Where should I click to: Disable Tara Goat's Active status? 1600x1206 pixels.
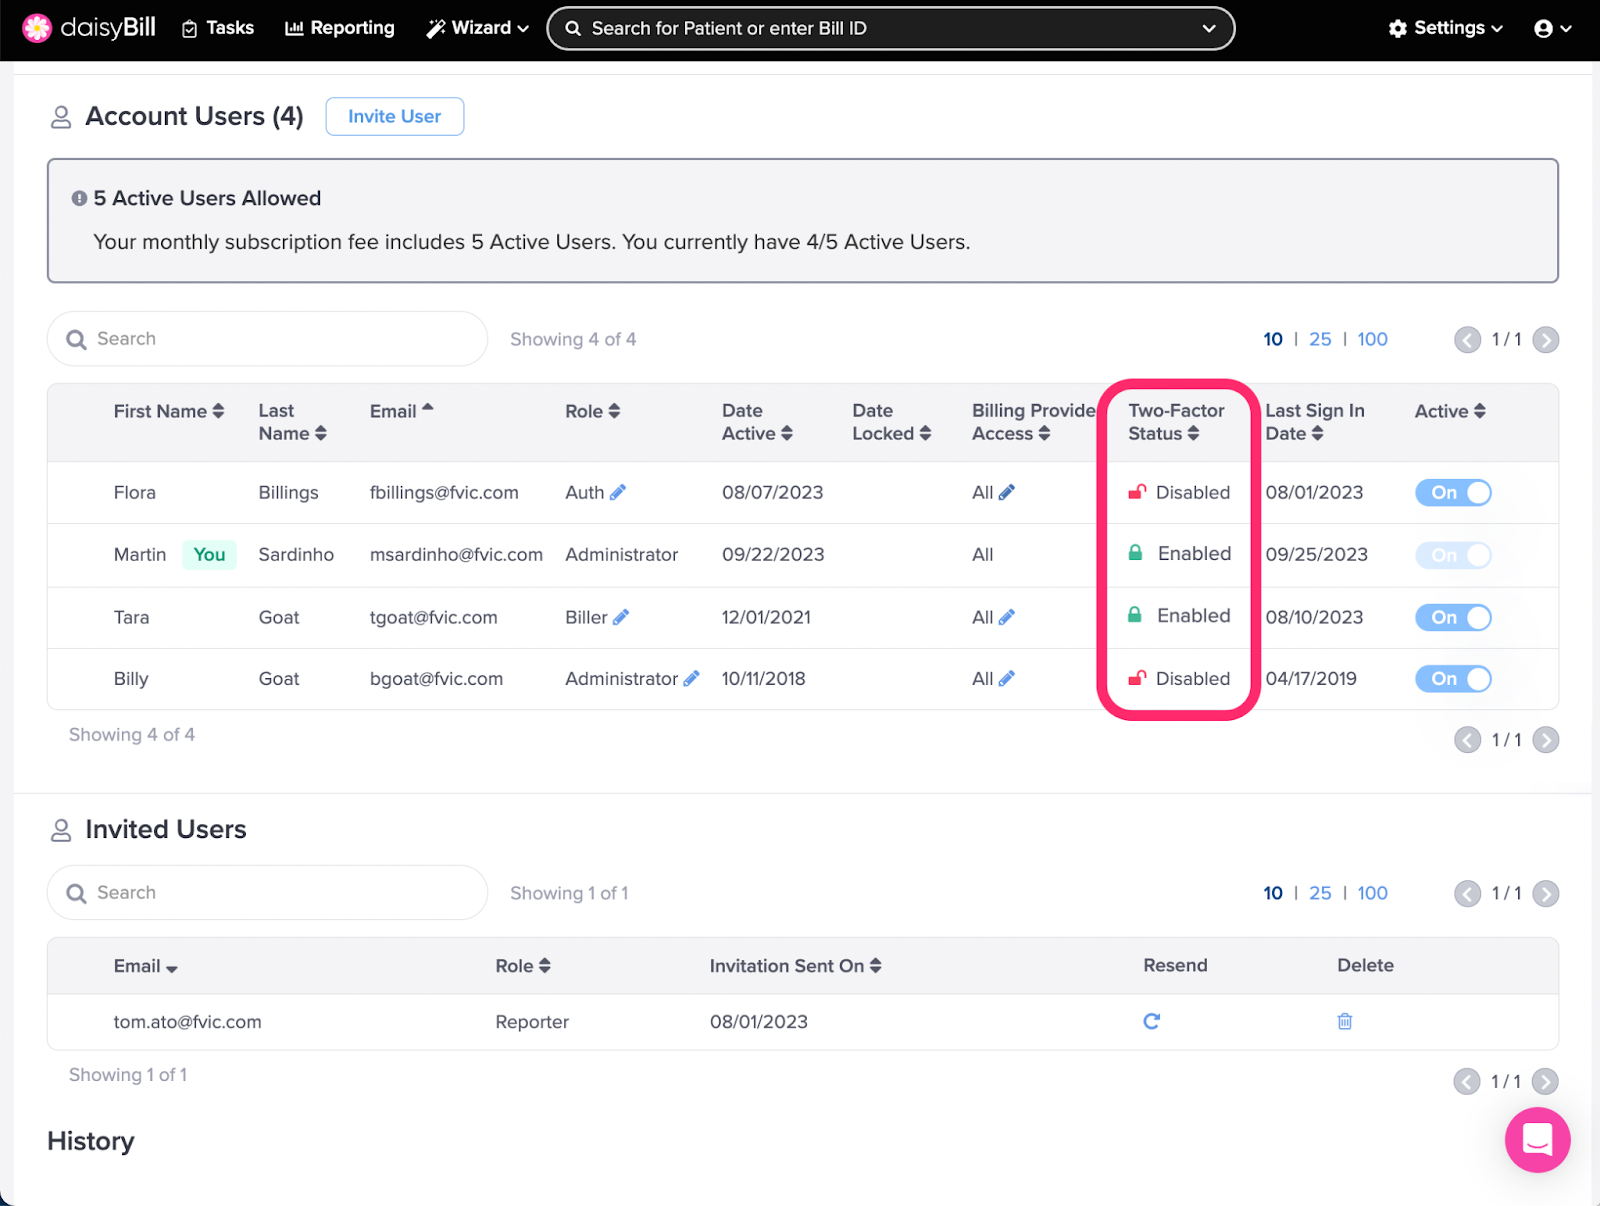[x=1452, y=617]
